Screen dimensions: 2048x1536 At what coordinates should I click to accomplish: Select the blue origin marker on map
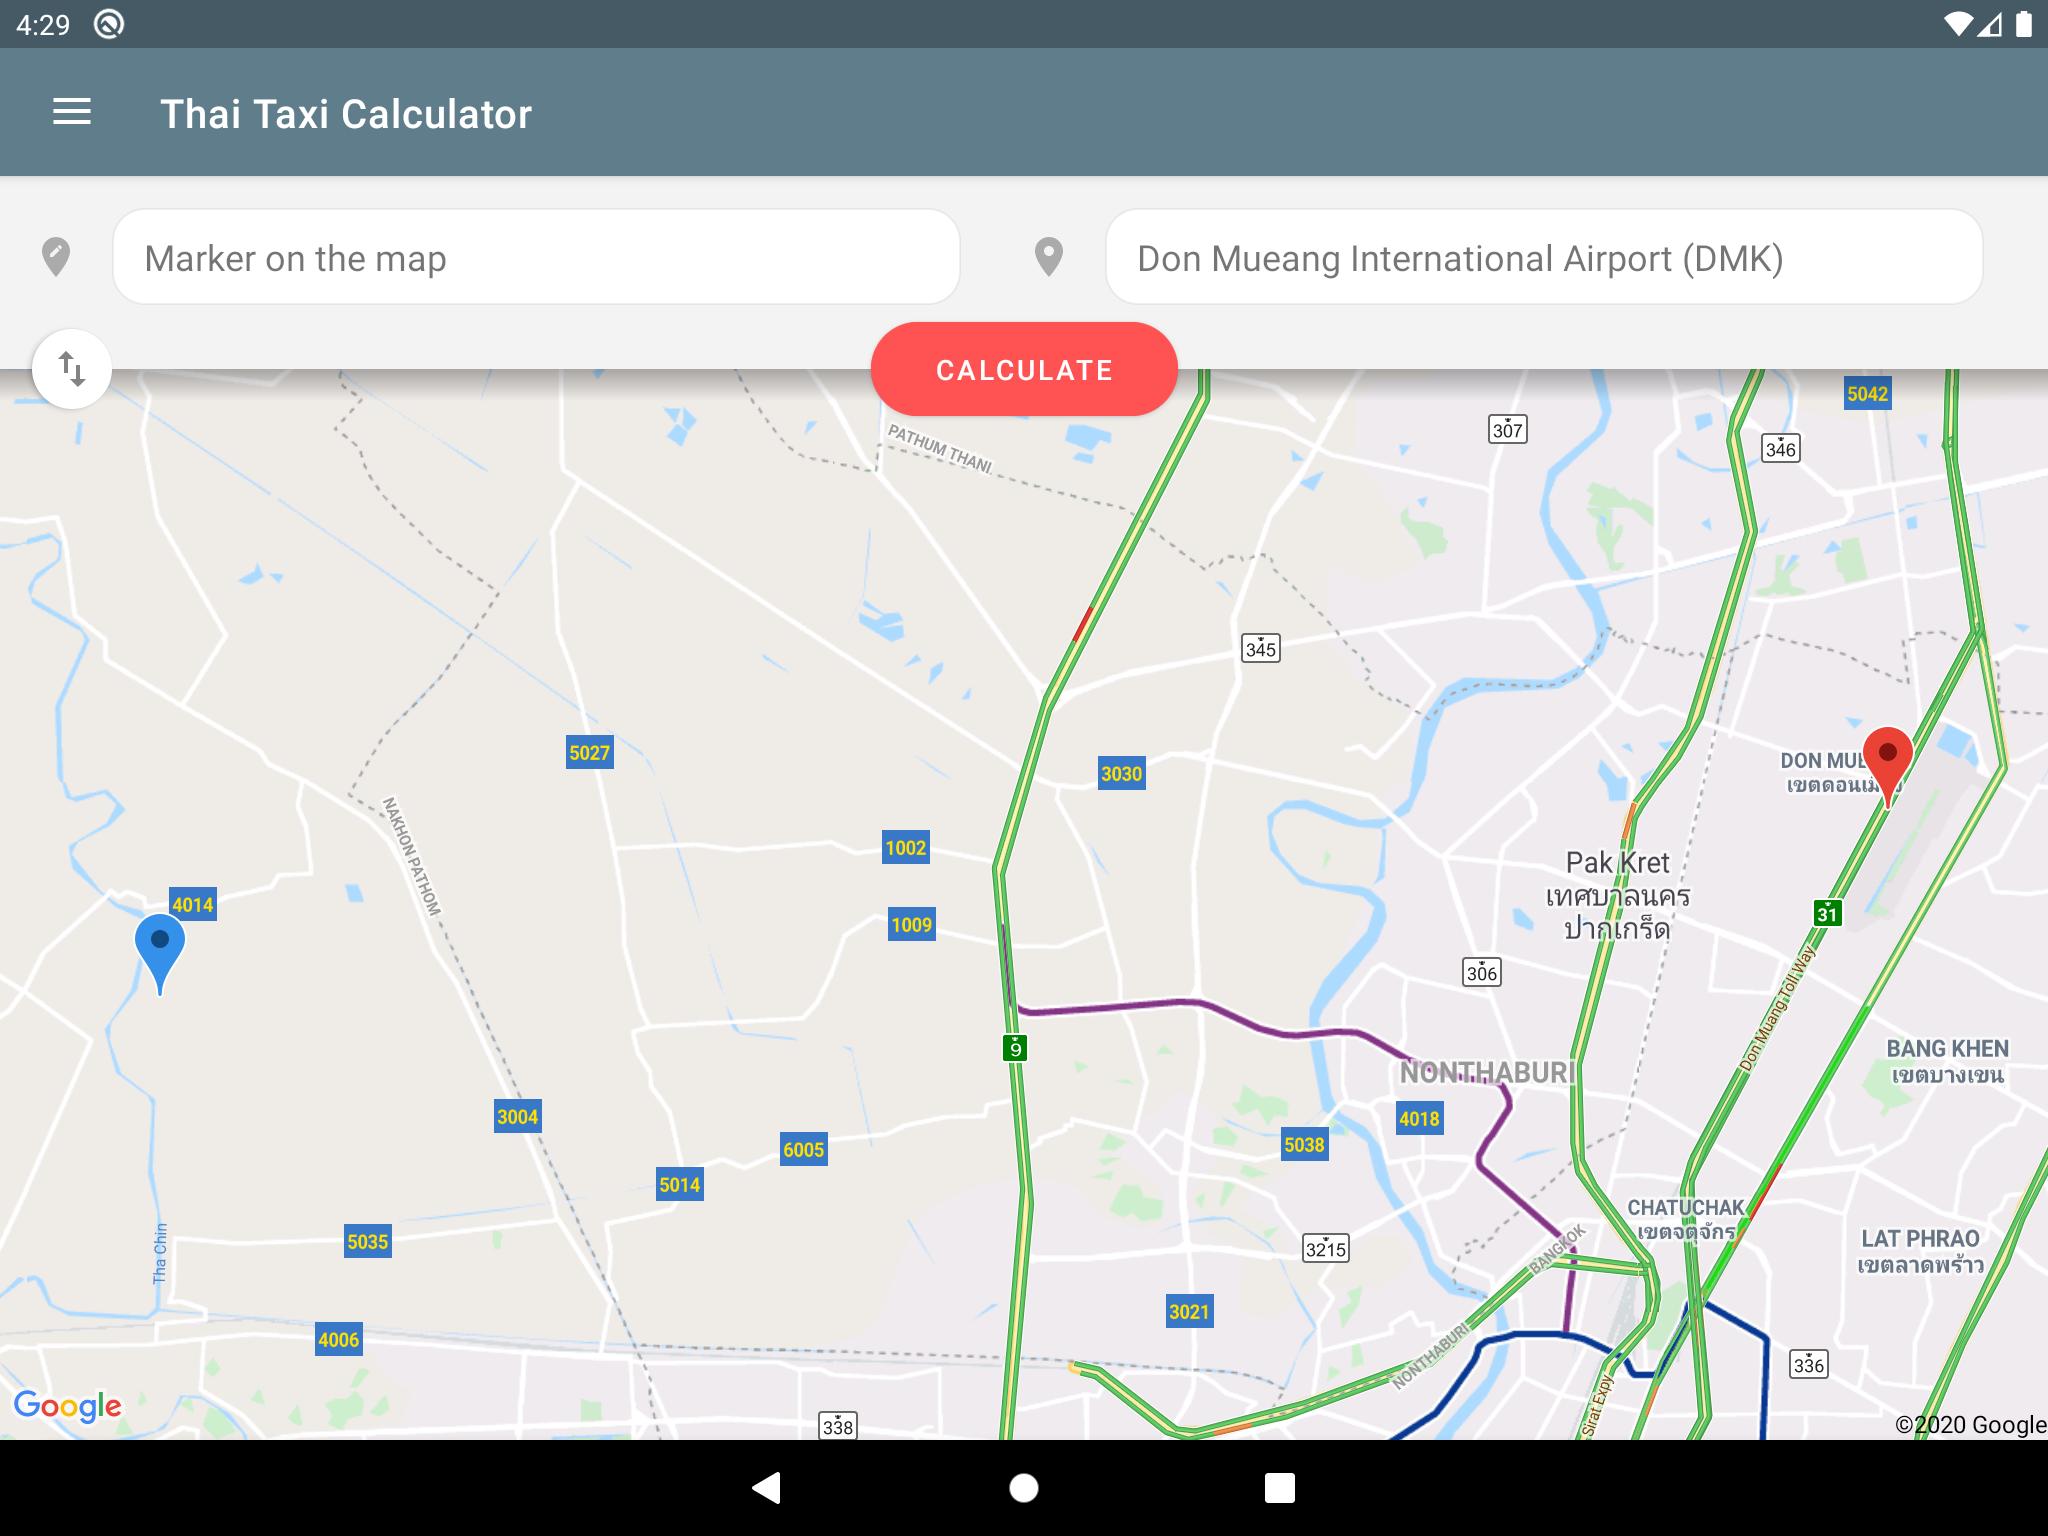160,952
